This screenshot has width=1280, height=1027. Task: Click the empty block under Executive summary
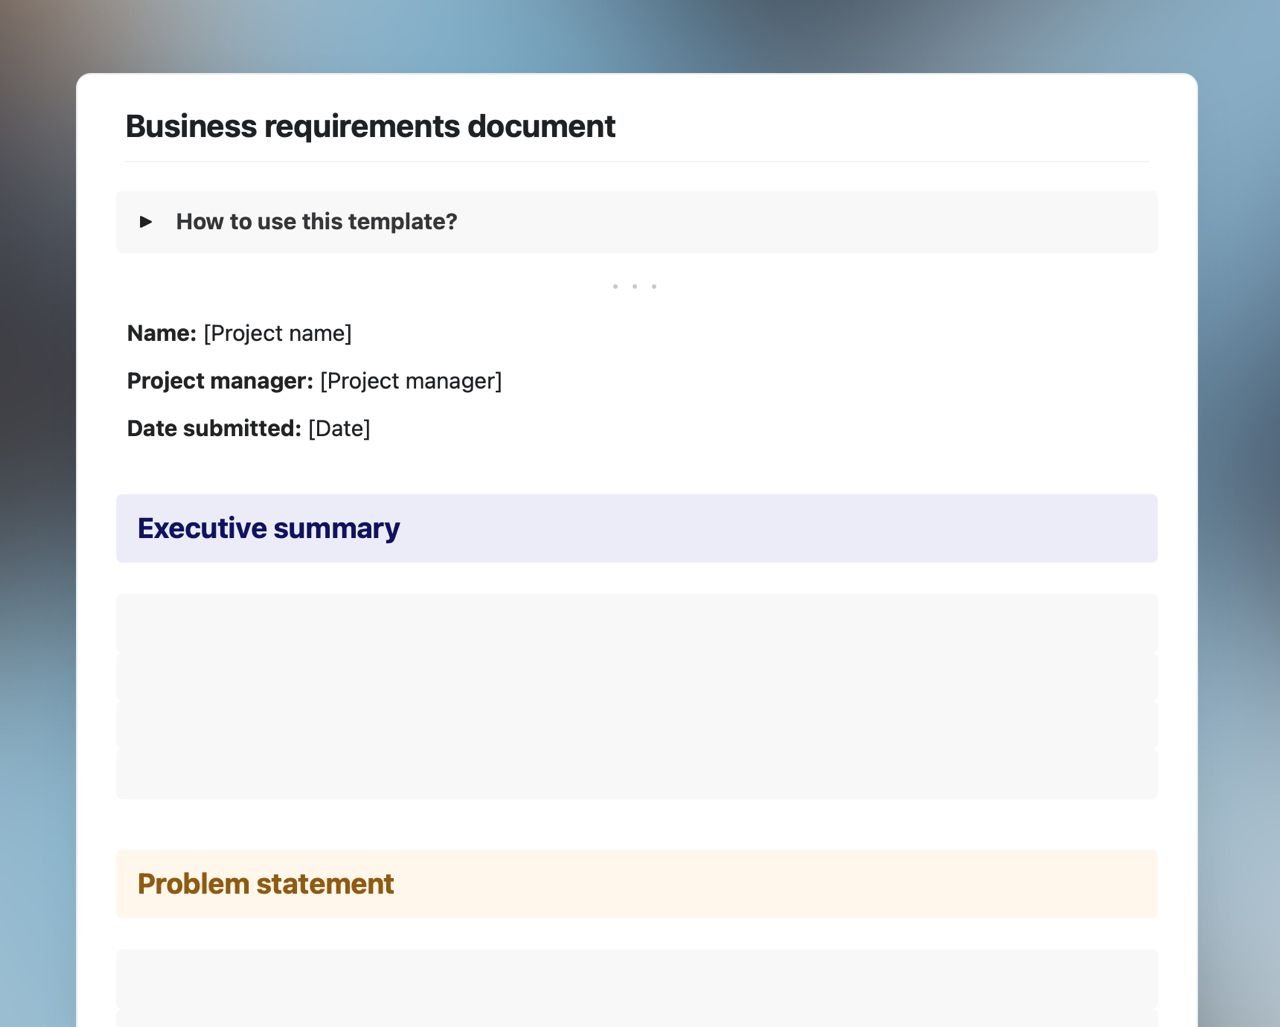[636, 695]
